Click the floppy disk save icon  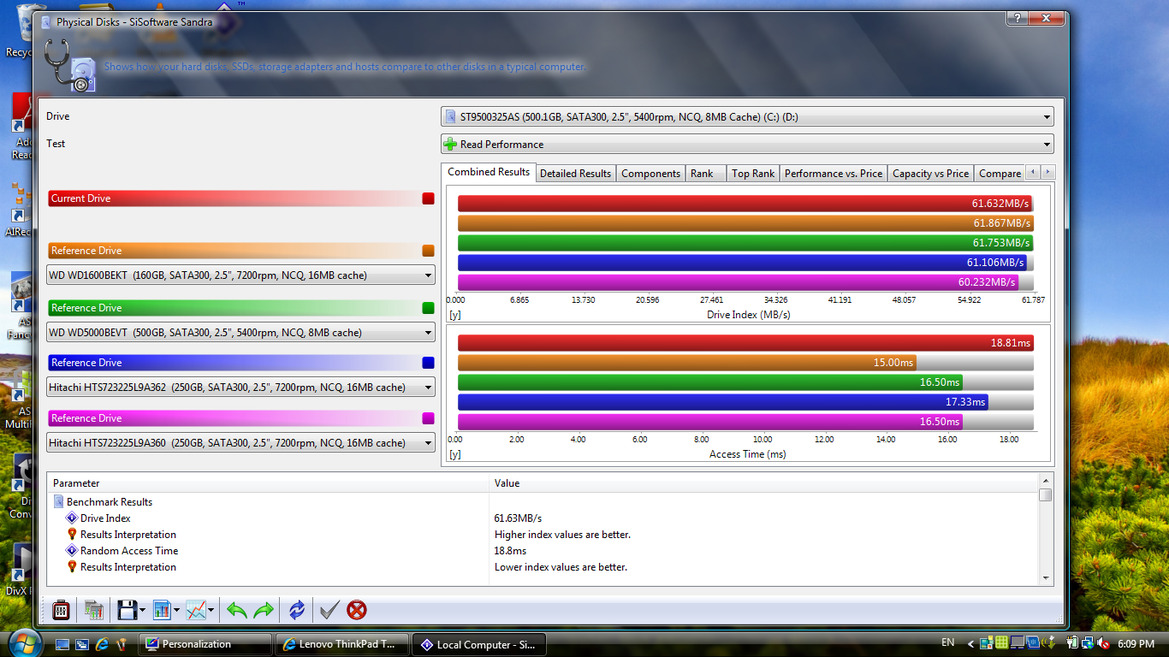[126, 610]
